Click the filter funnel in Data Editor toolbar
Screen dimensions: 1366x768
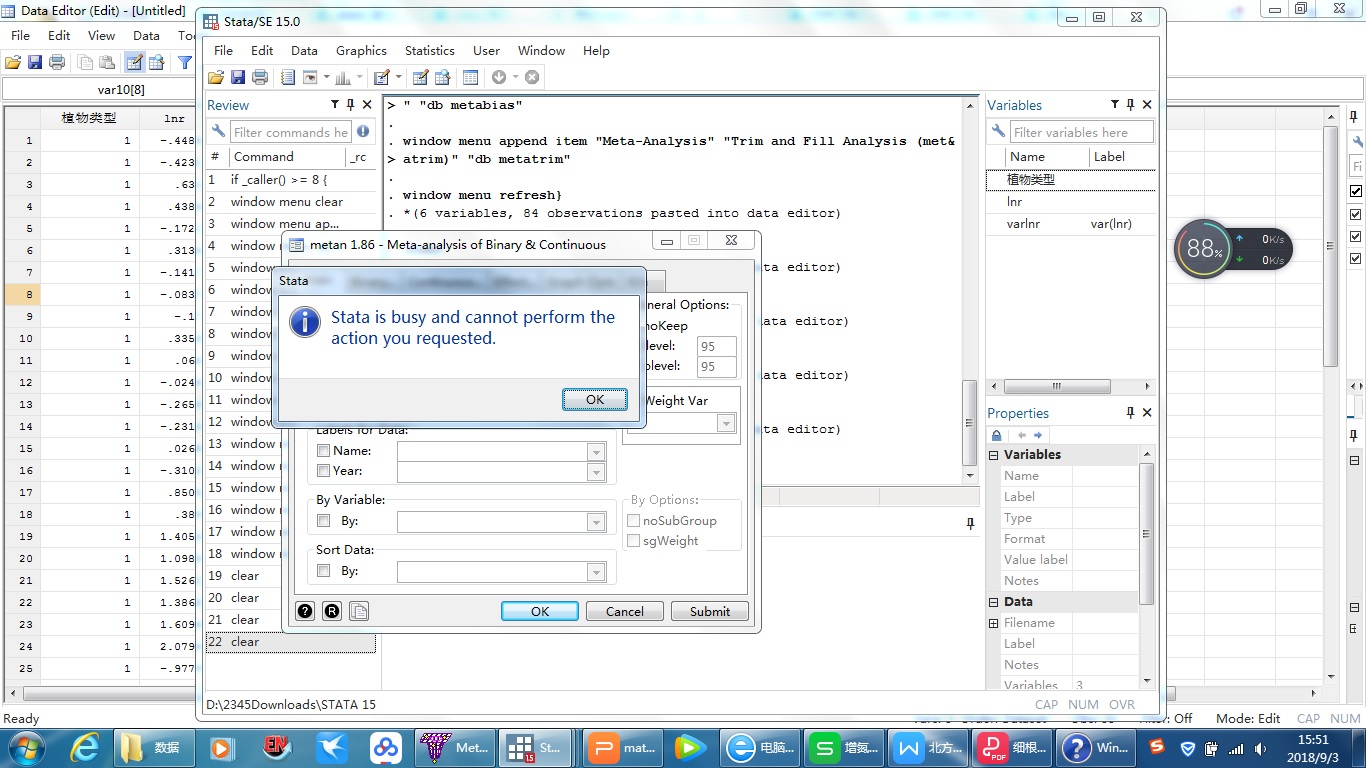point(185,62)
